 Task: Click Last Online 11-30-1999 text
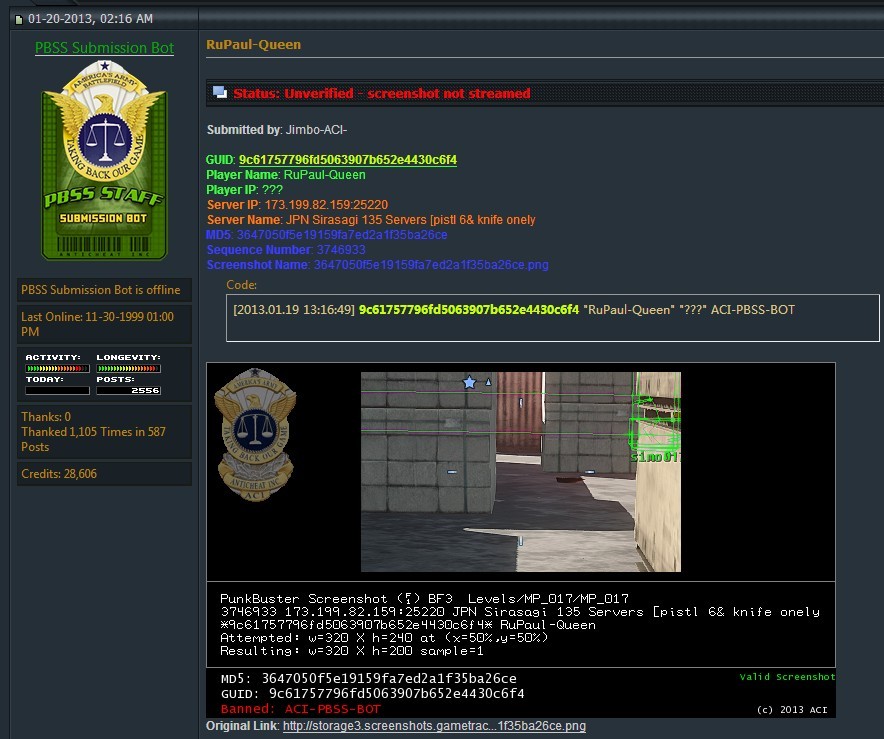pos(98,324)
